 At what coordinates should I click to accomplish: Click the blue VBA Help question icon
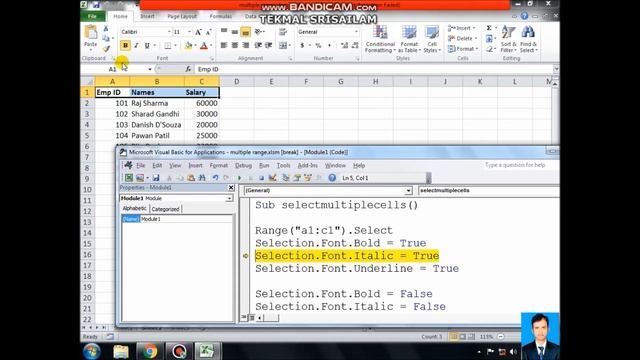click(x=332, y=178)
